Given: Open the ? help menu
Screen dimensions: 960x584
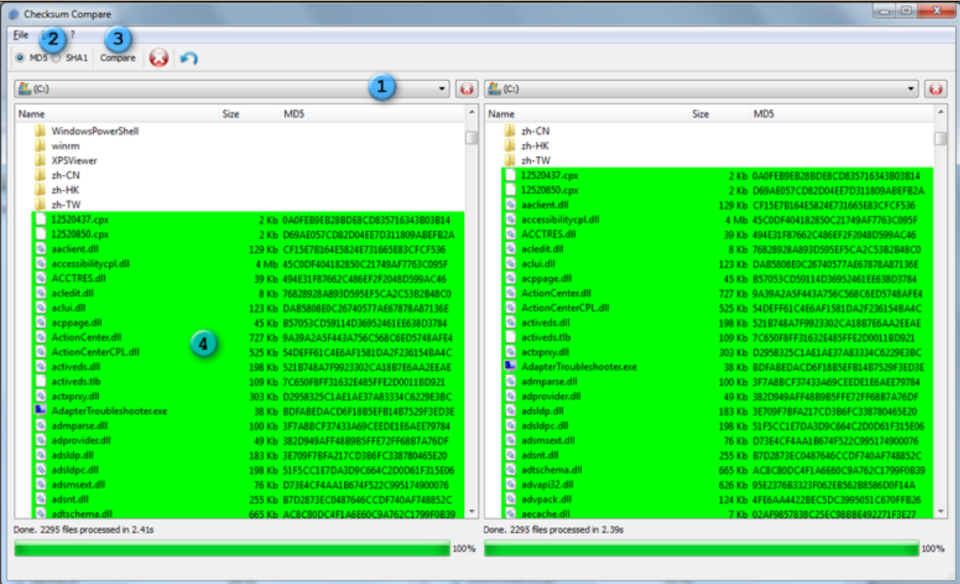Looking at the screenshot, I should 72,35.
